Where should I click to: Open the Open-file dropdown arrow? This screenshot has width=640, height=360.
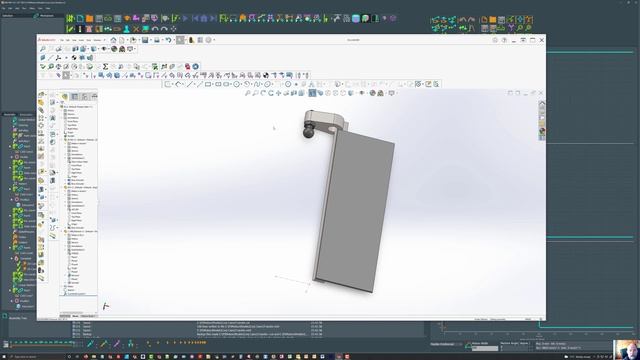pos(139,40)
